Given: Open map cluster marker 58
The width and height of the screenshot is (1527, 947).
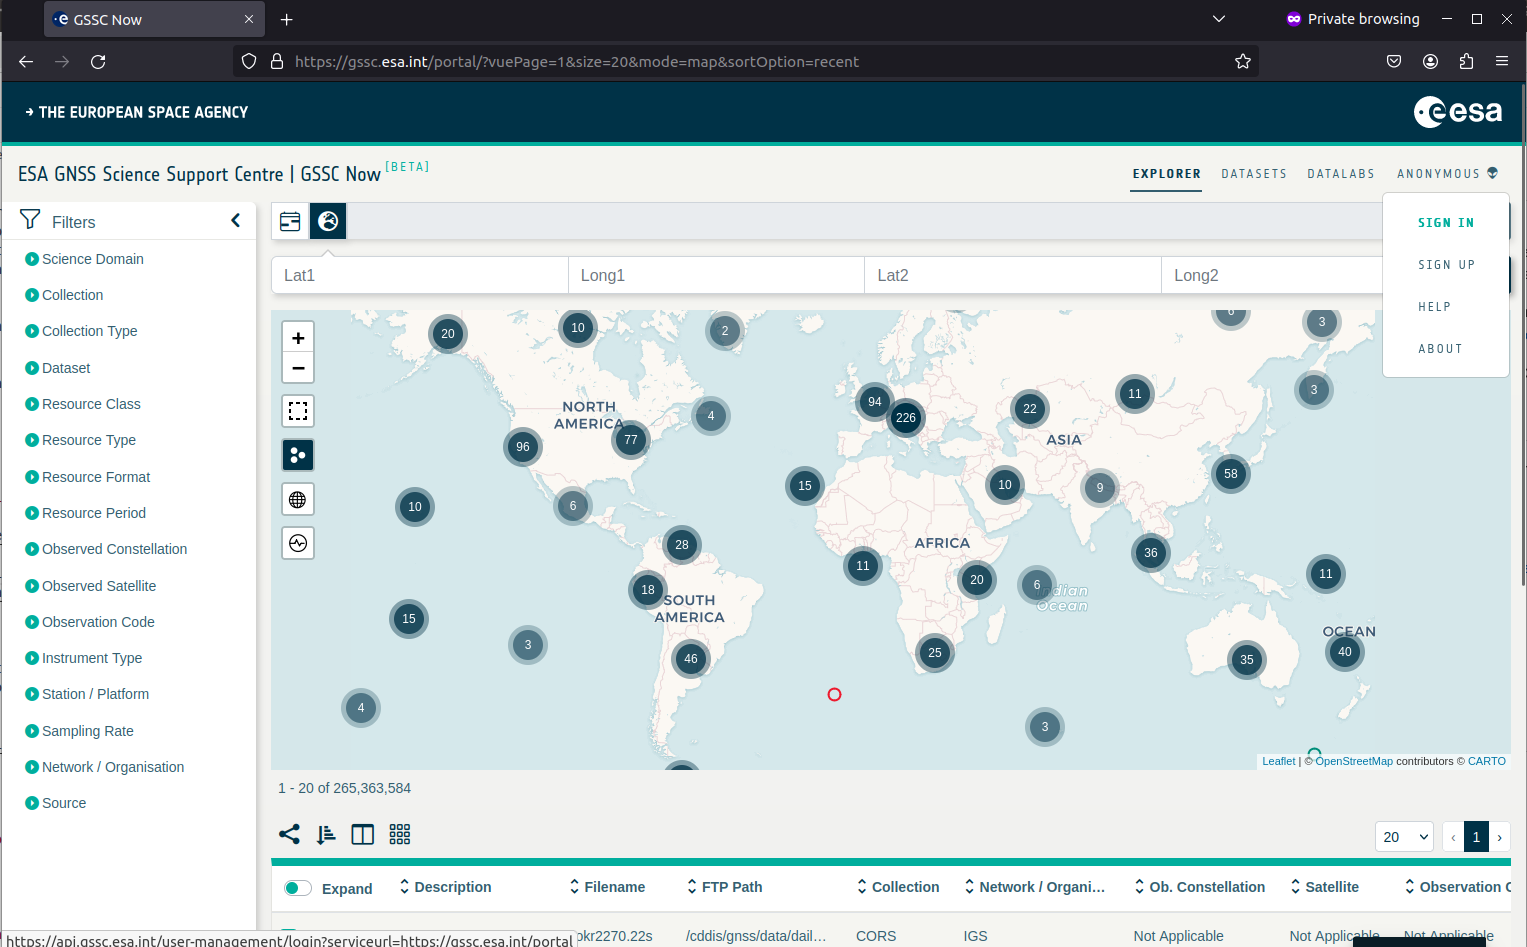Looking at the screenshot, I should (x=1231, y=474).
